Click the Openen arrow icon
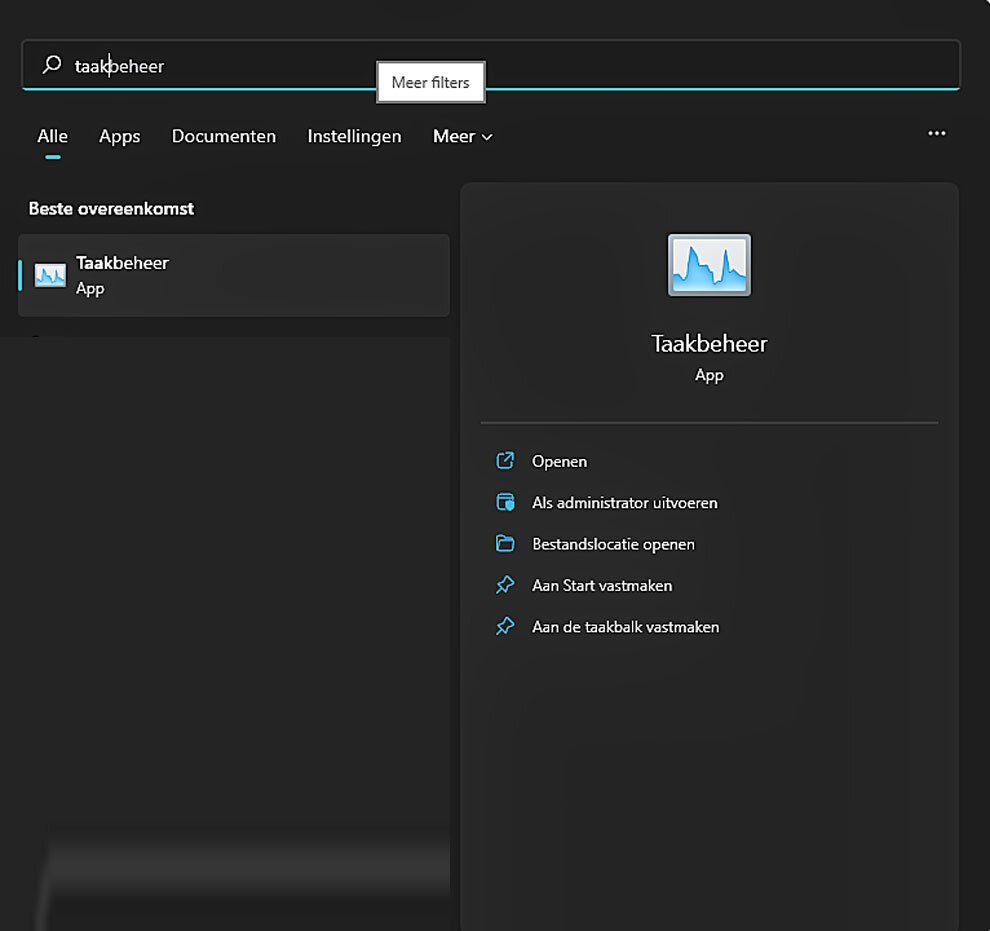The image size is (990, 931). coord(505,461)
